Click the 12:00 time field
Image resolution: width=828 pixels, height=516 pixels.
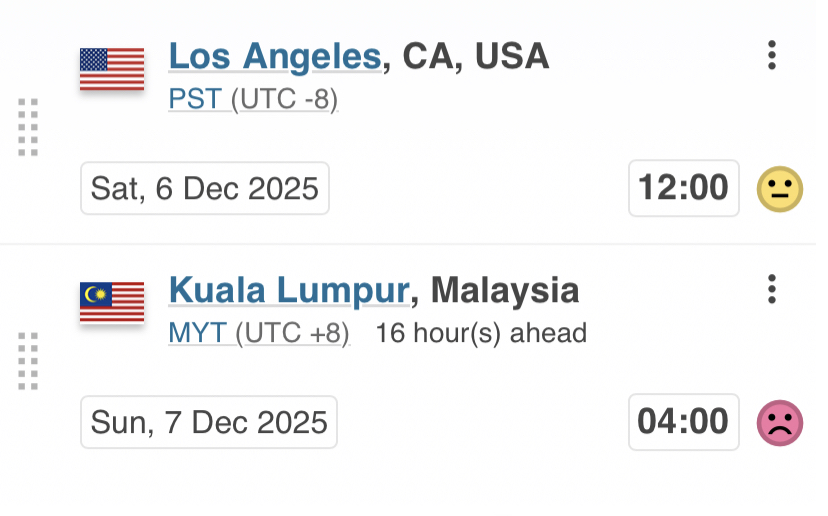pos(684,188)
